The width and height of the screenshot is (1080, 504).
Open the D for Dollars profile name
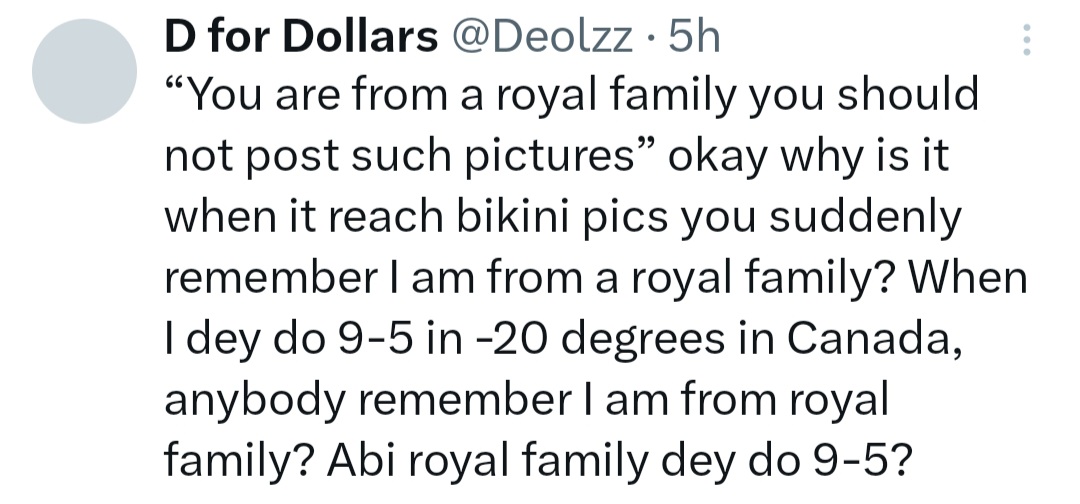pyautogui.click(x=300, y=38)
